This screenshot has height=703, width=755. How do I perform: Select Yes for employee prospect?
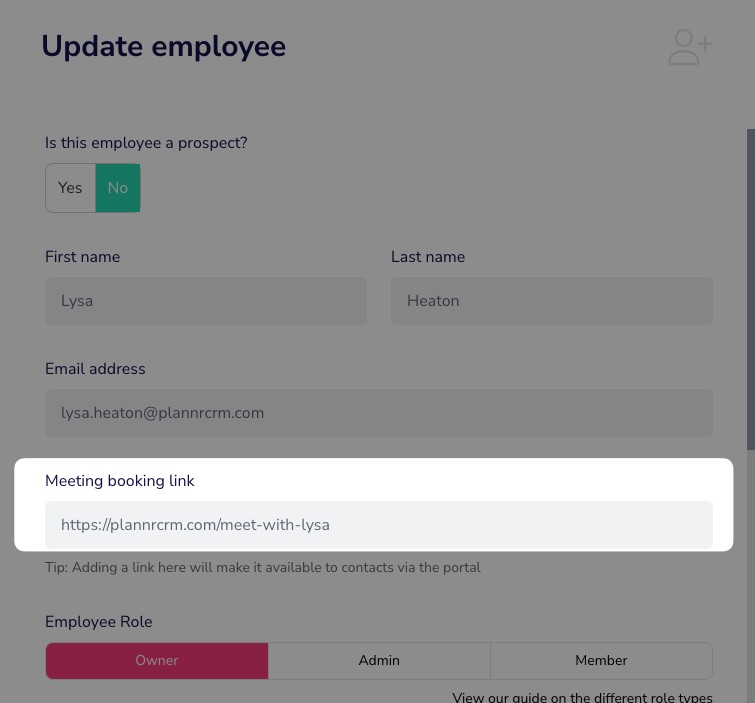coord(70,188)
